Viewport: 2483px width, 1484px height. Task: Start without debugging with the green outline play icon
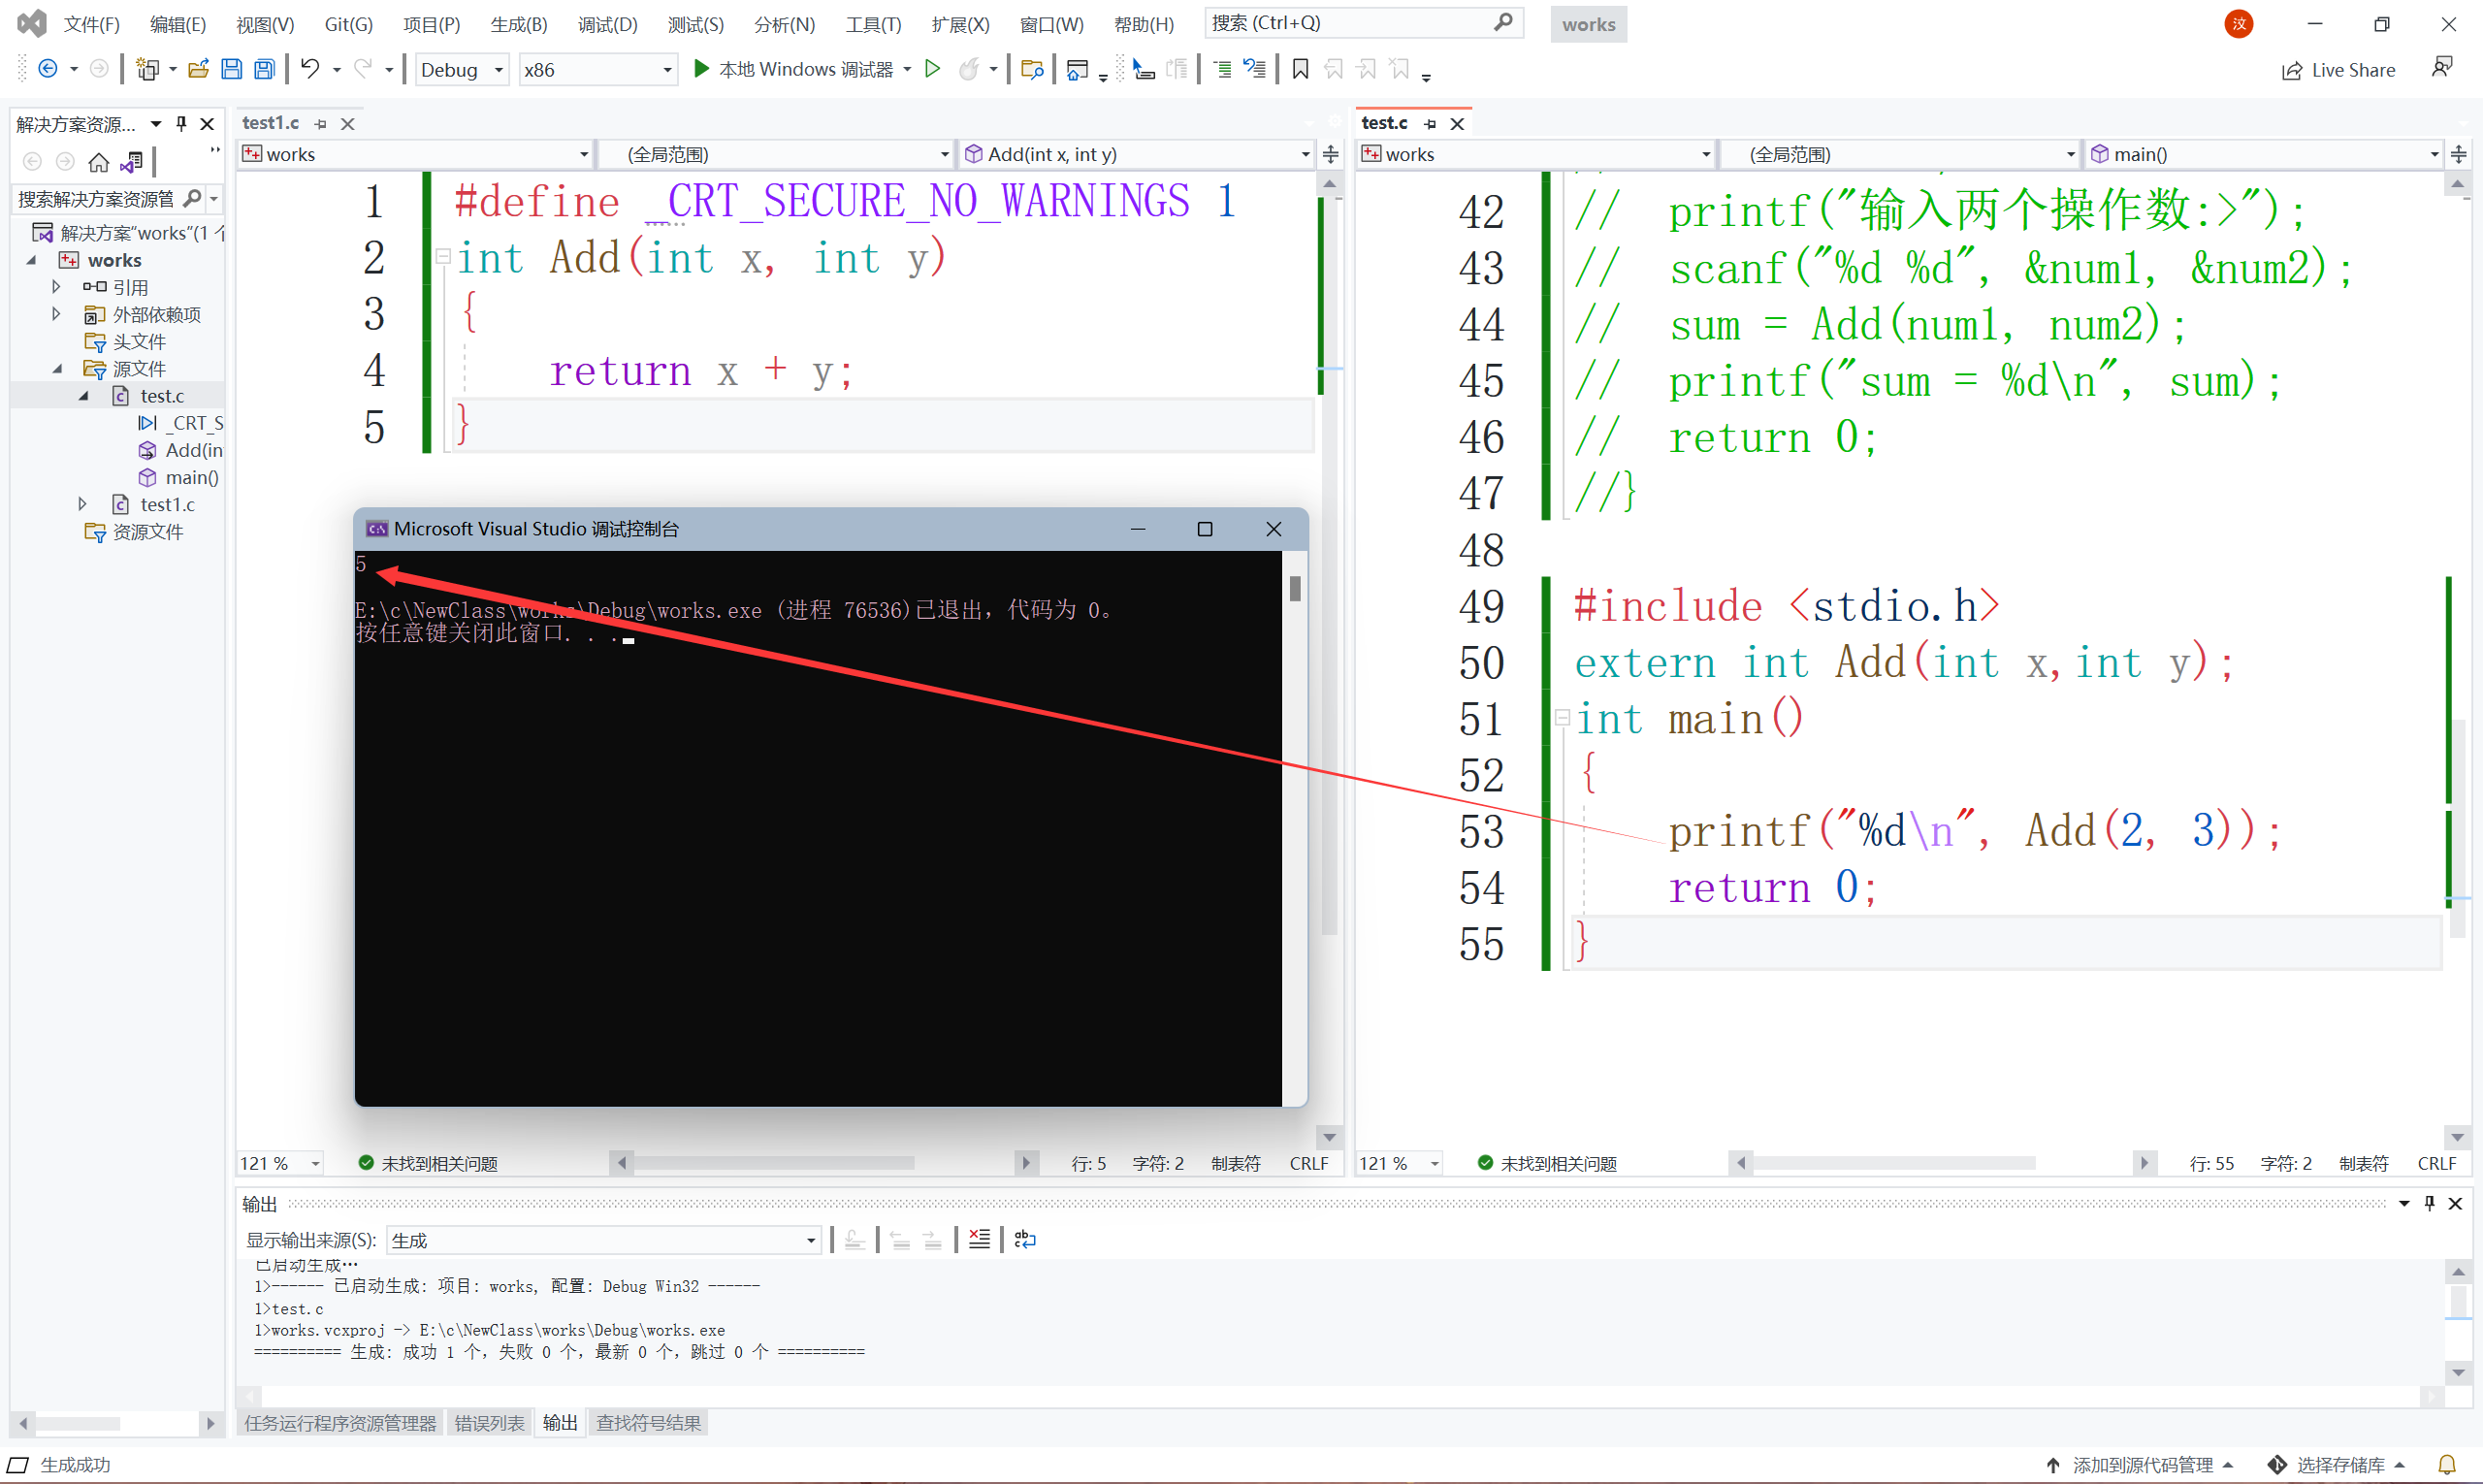click(932, 69)
